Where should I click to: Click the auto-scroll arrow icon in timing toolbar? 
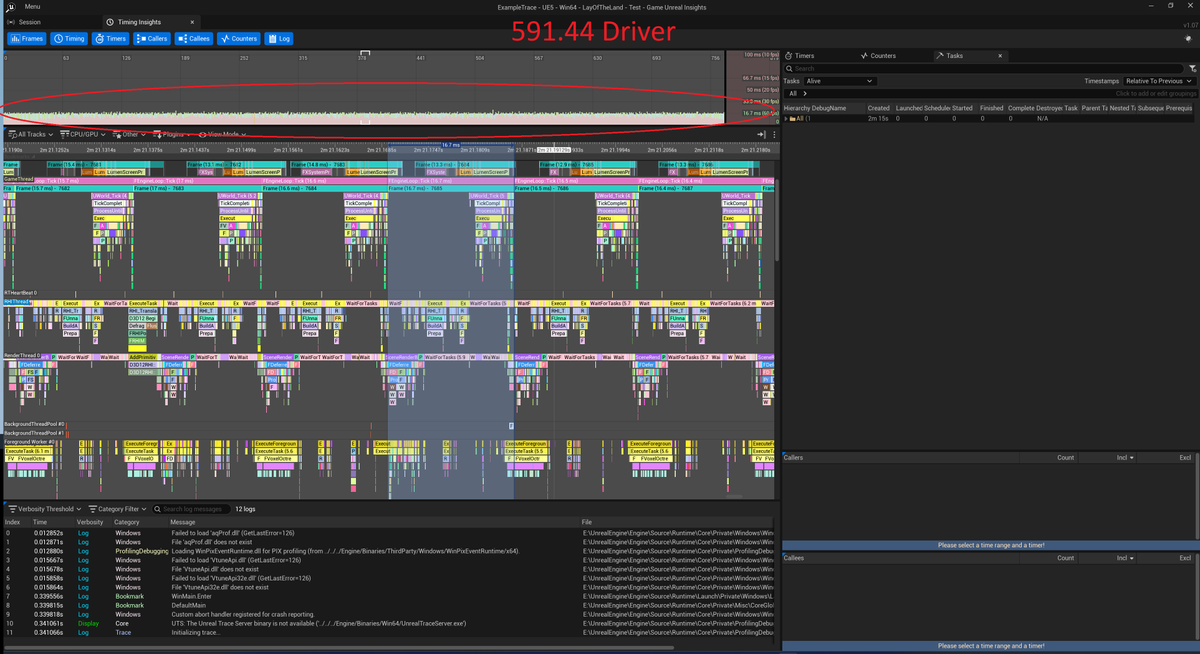click(761, 134)
